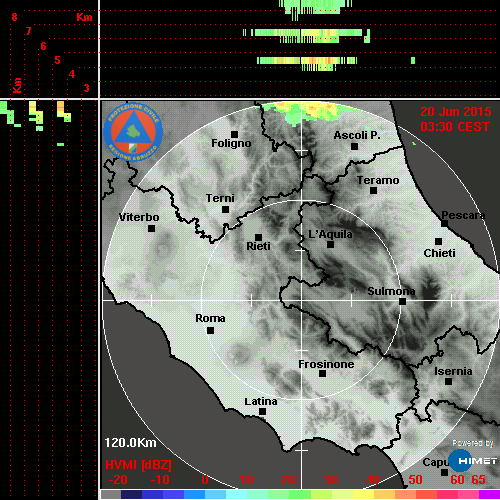Click the 65 value on the dBZ scale
The height and width of the screenshot is (500, 500).
pos(478,480)
